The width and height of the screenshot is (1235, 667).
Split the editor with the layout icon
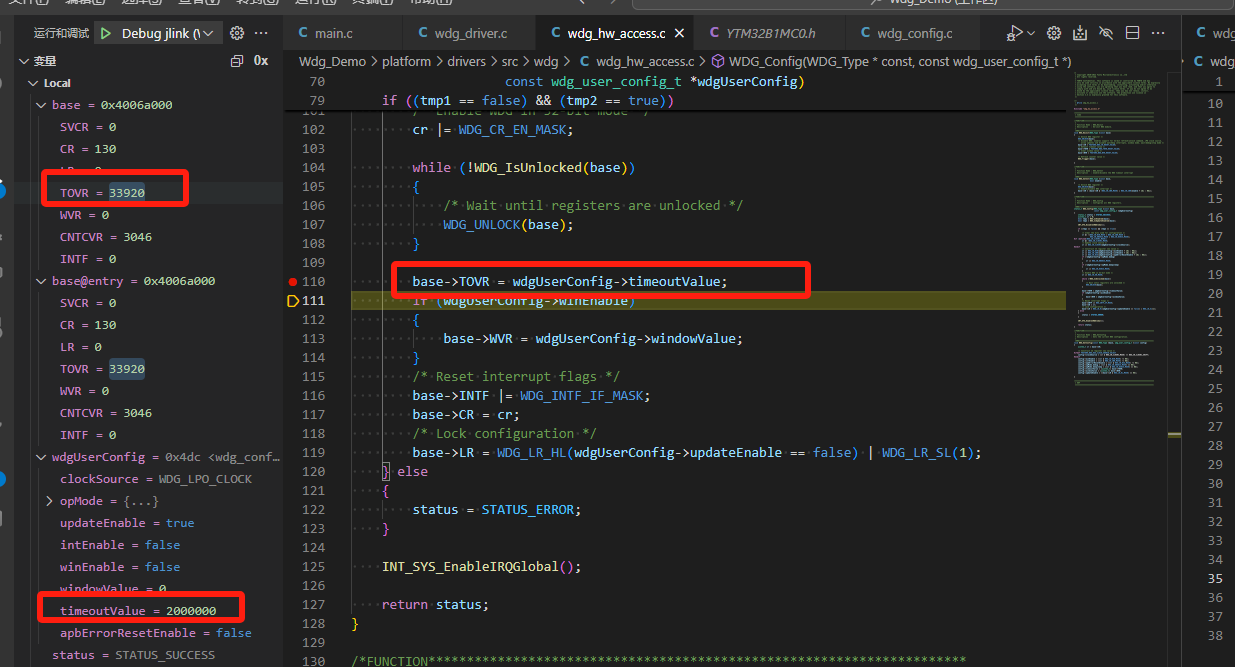[1133, 33]
